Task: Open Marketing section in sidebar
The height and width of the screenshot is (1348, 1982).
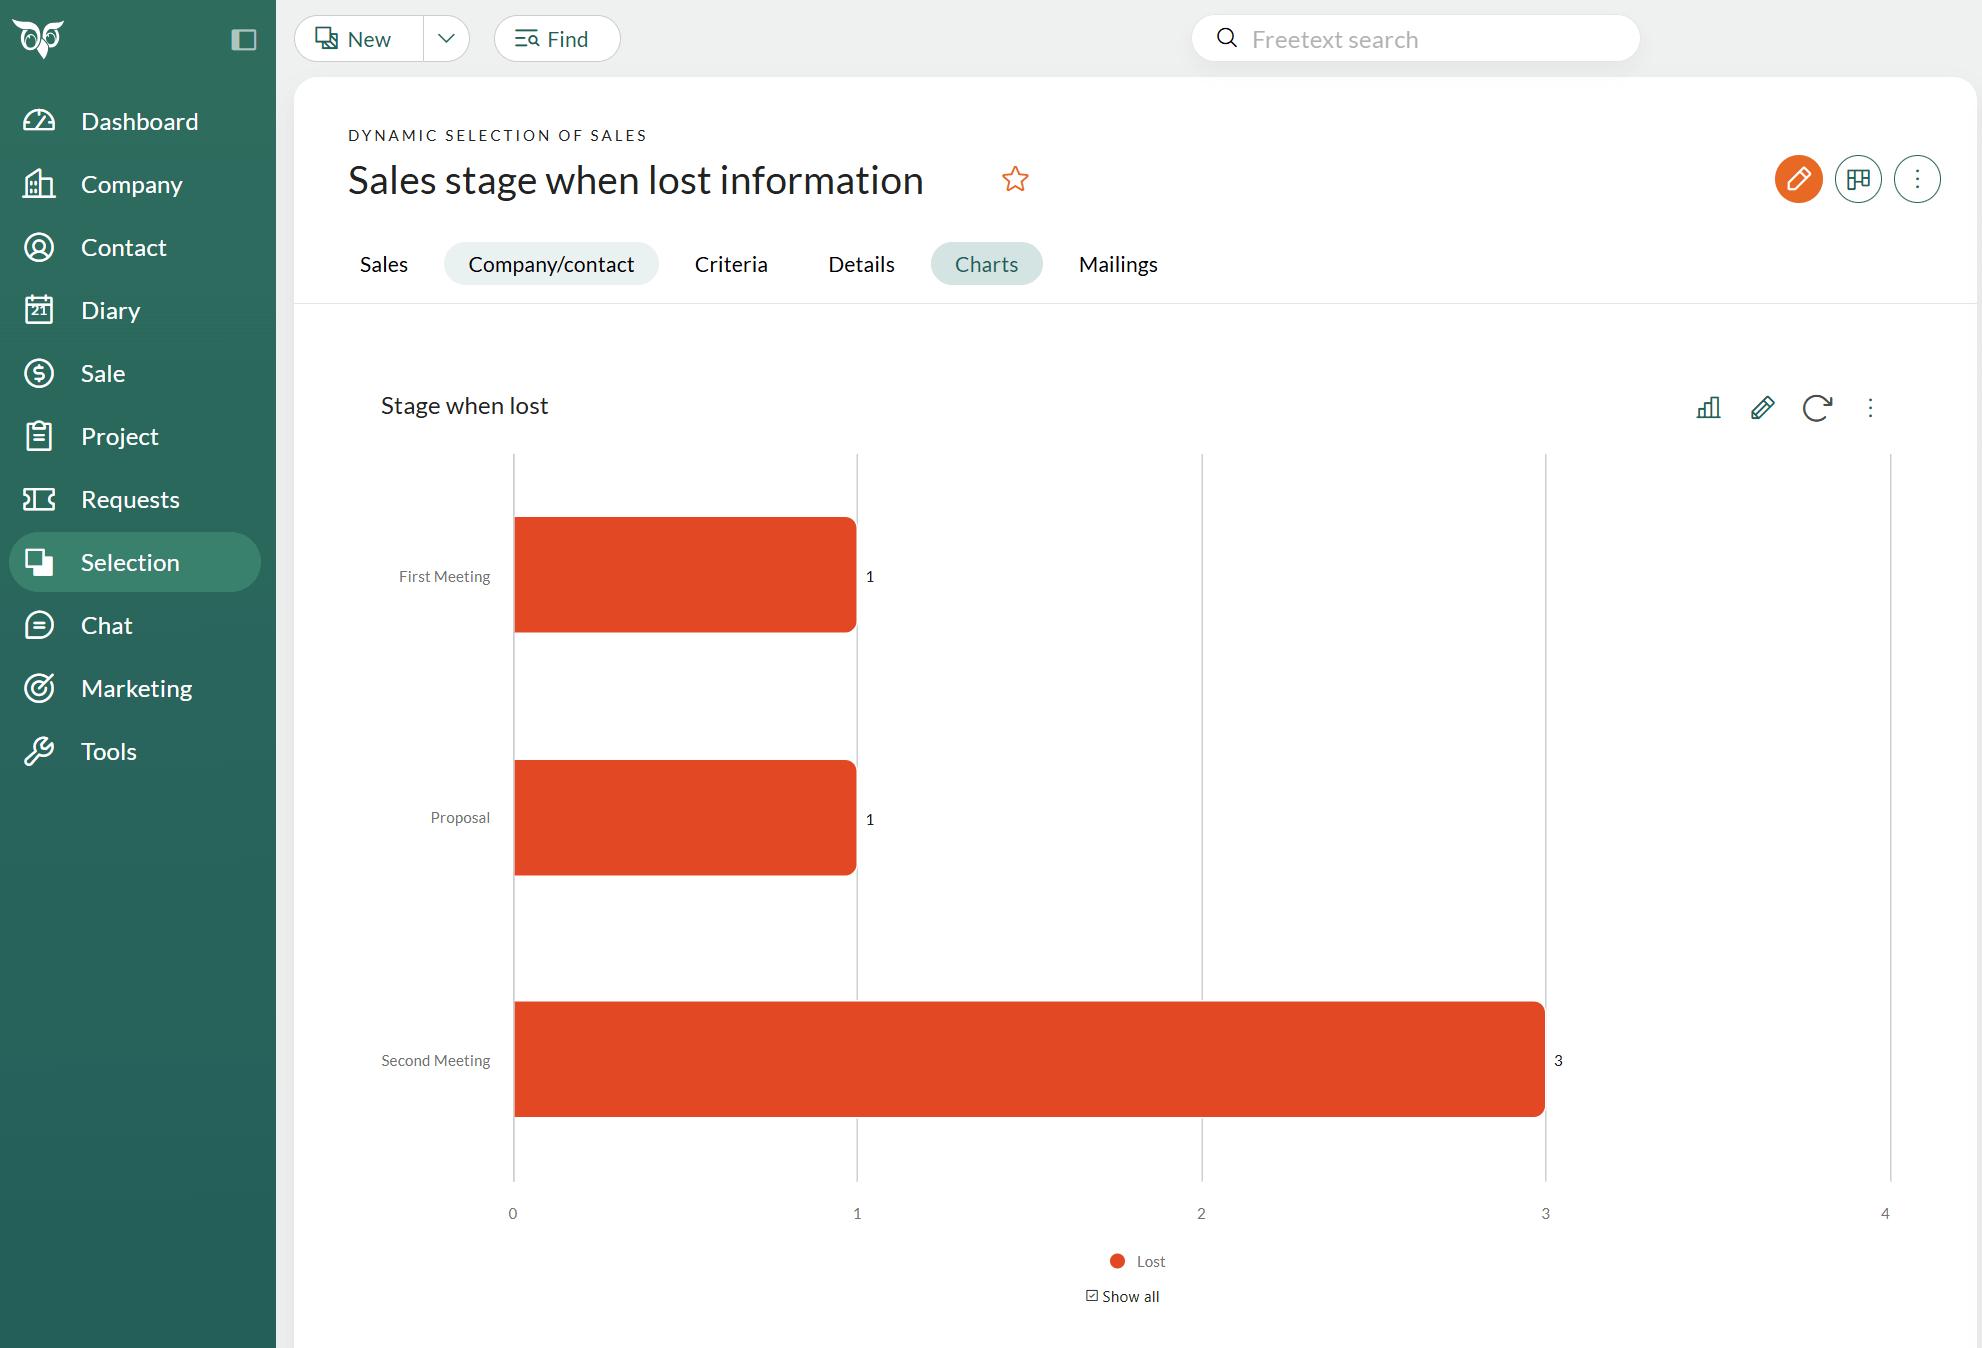Action: 136,689
